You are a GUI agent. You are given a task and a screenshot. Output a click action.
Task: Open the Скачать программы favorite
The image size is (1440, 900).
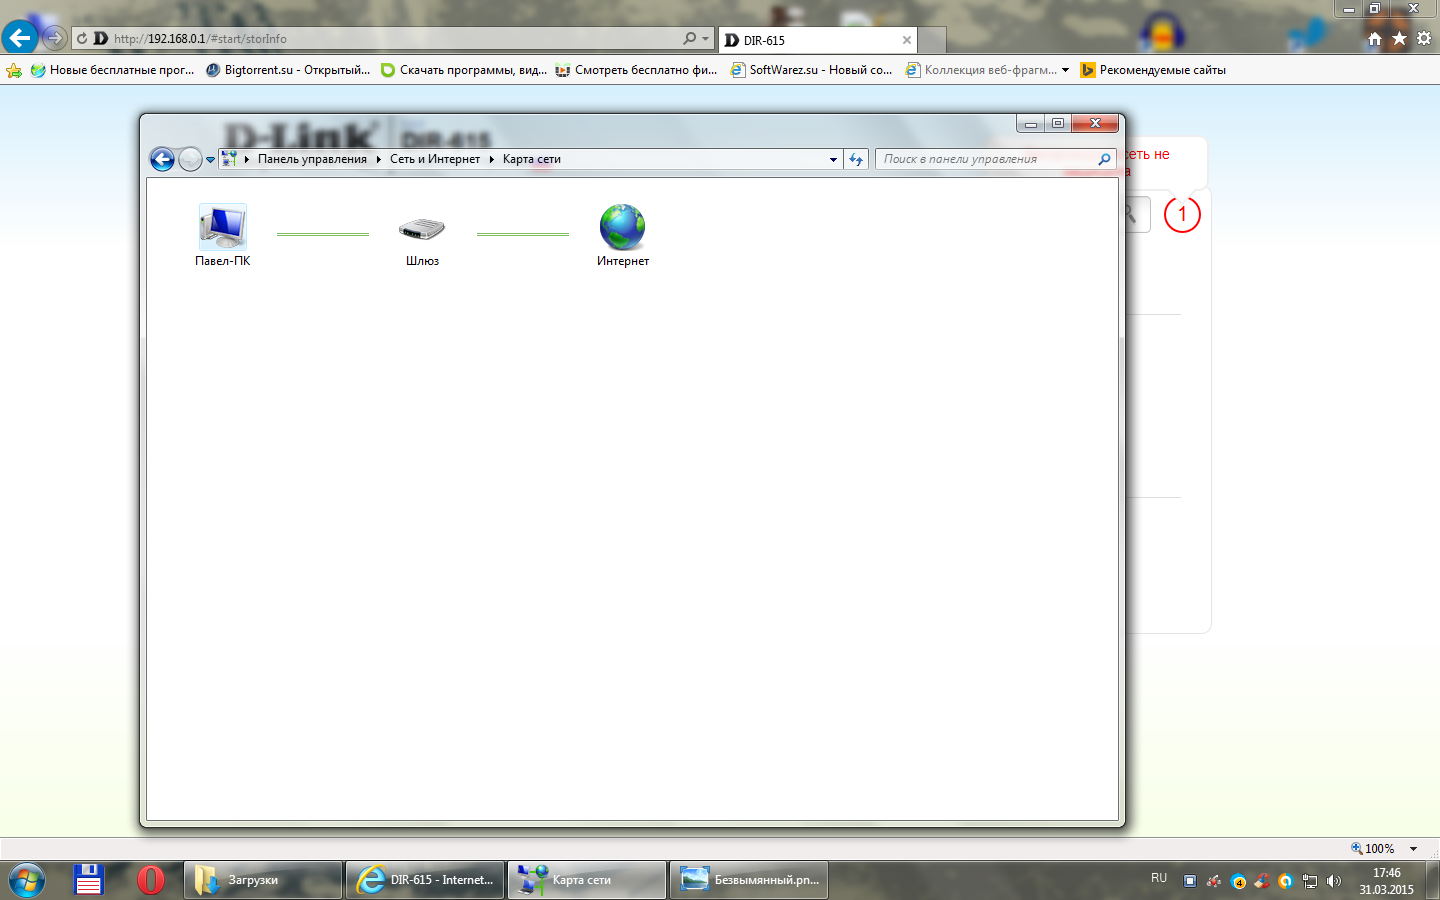pyautogui.click(x=464, y=70)
